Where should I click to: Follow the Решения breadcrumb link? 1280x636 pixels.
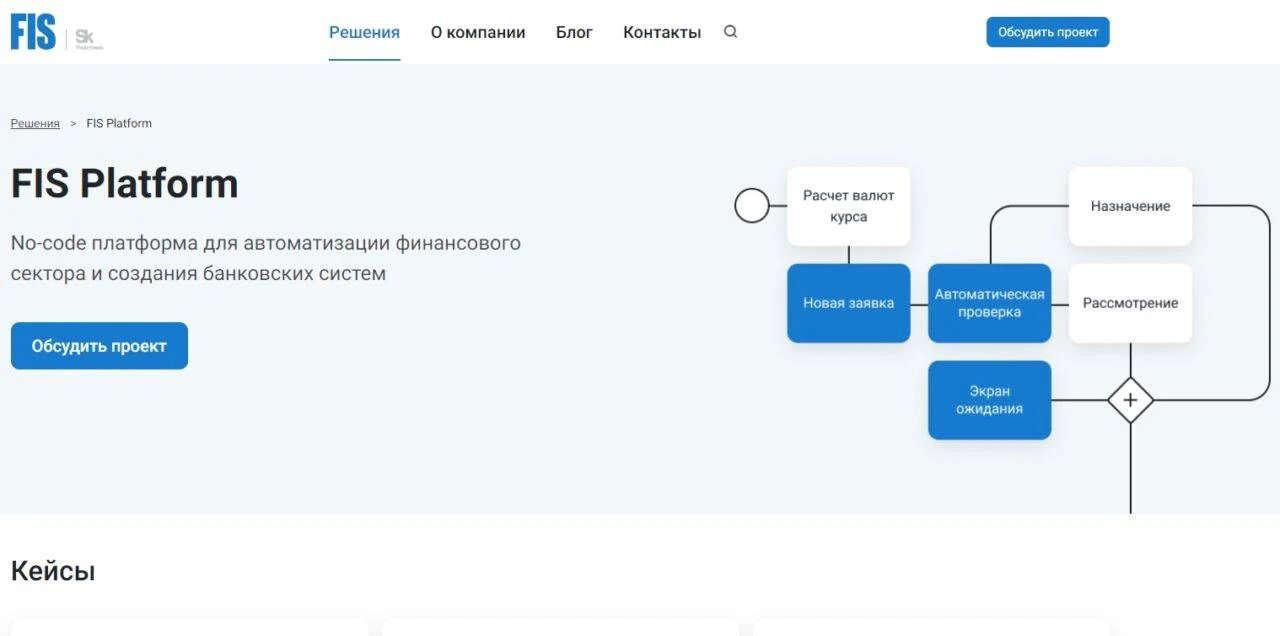[35, 123]
